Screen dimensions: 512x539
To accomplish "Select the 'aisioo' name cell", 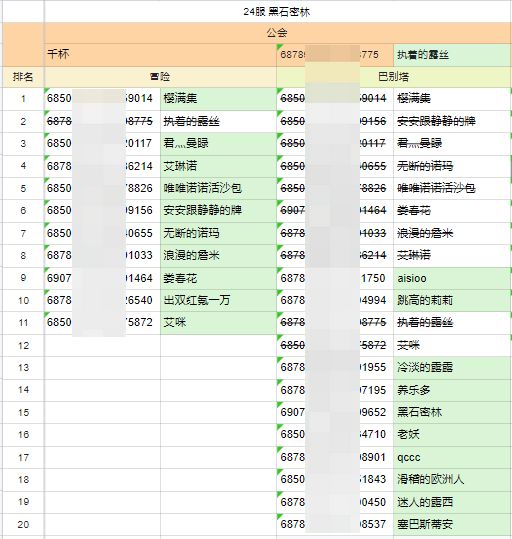I will [452, 278].
